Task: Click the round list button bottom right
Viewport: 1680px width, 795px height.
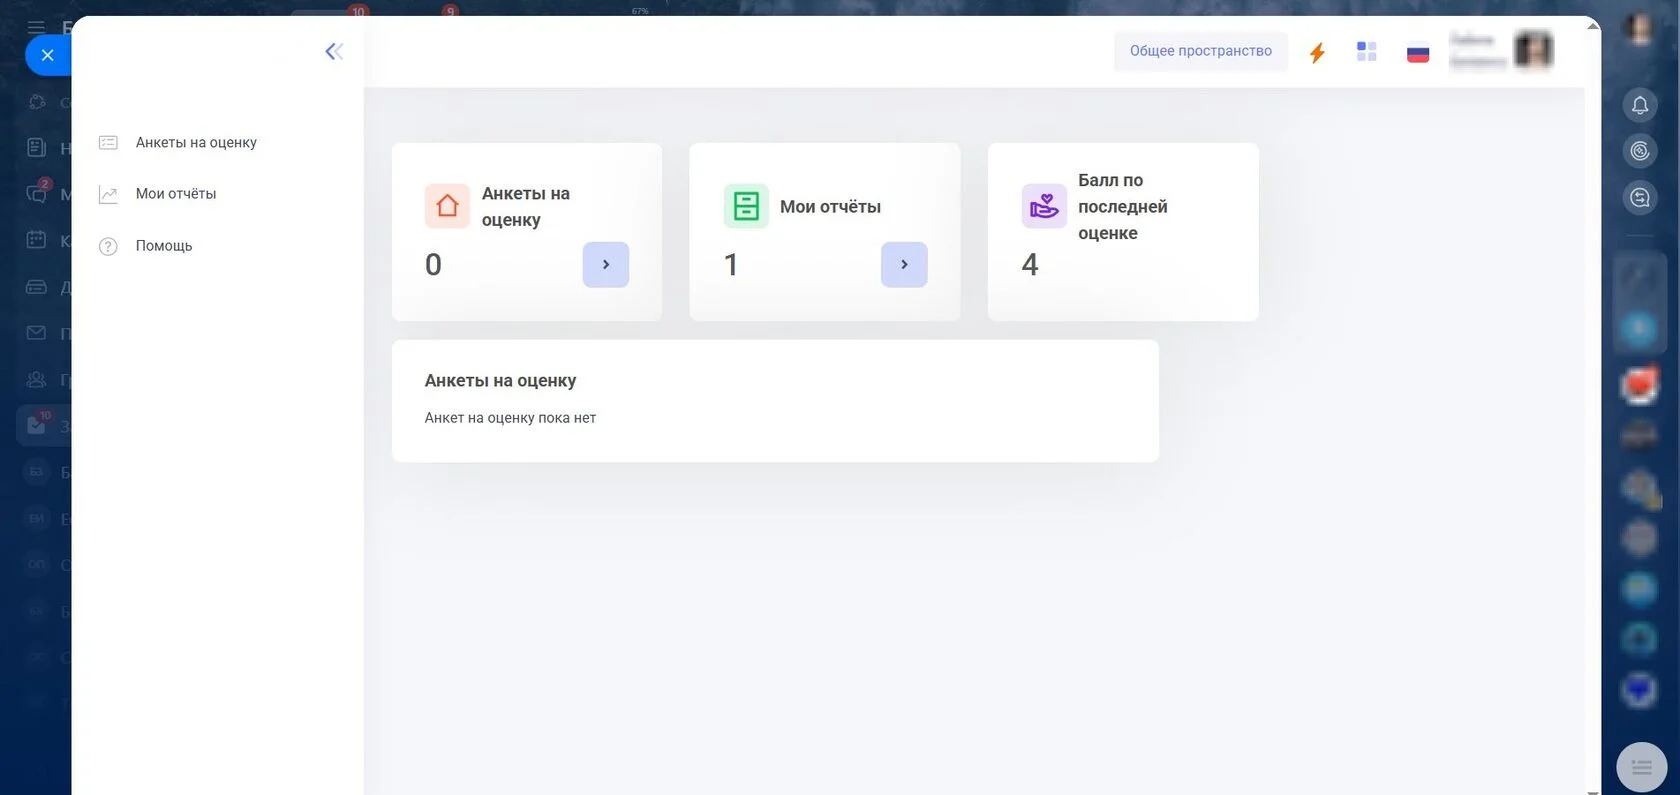Action: tap(1641, 767)
